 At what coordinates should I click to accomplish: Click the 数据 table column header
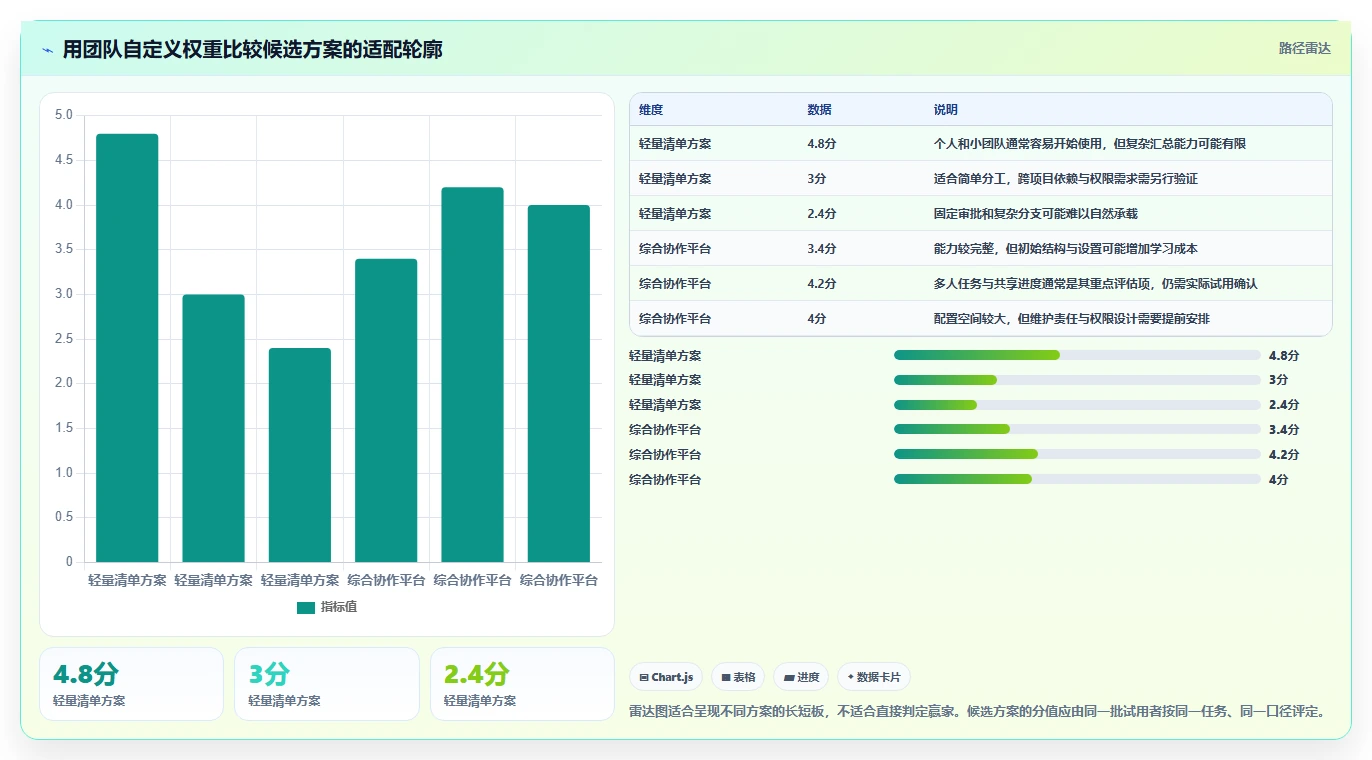819,110
